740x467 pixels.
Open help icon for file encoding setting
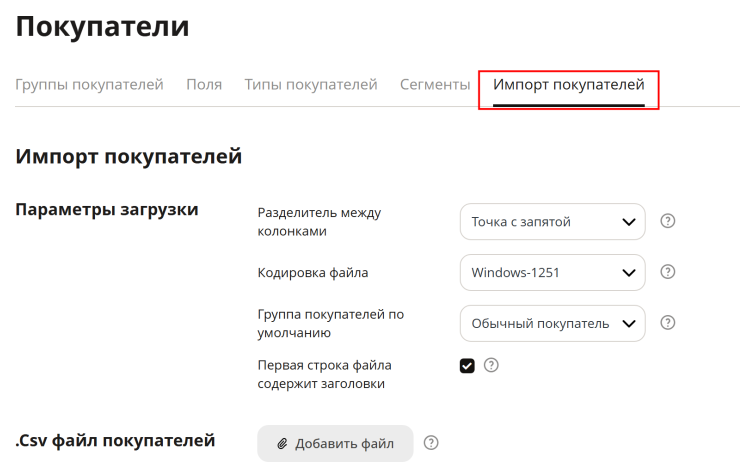[x=667, y=272]
